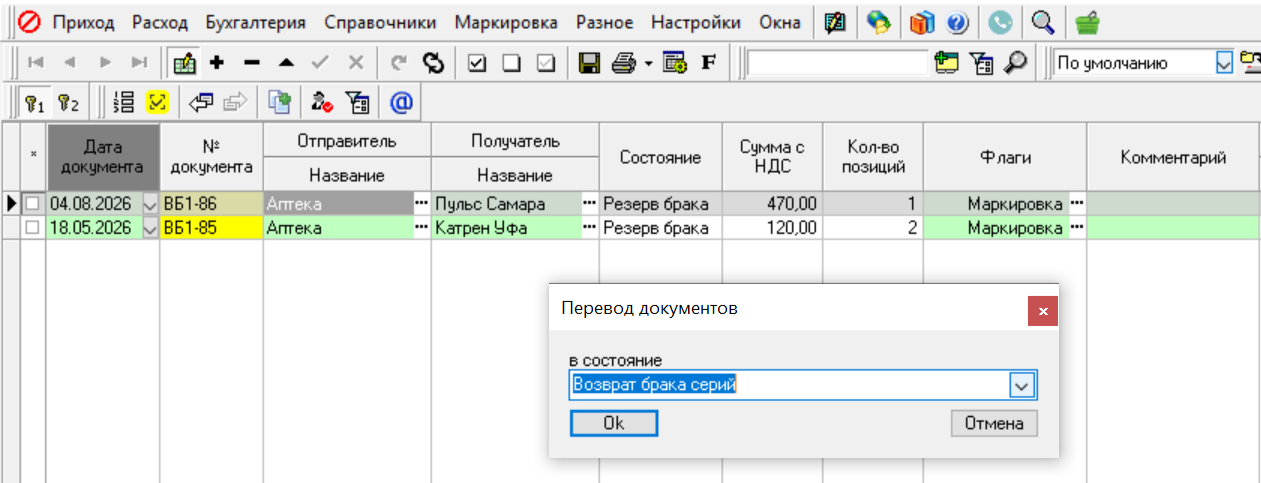Open table settings gear icon
Viewport: 1261px width, 483px height.
674,62
